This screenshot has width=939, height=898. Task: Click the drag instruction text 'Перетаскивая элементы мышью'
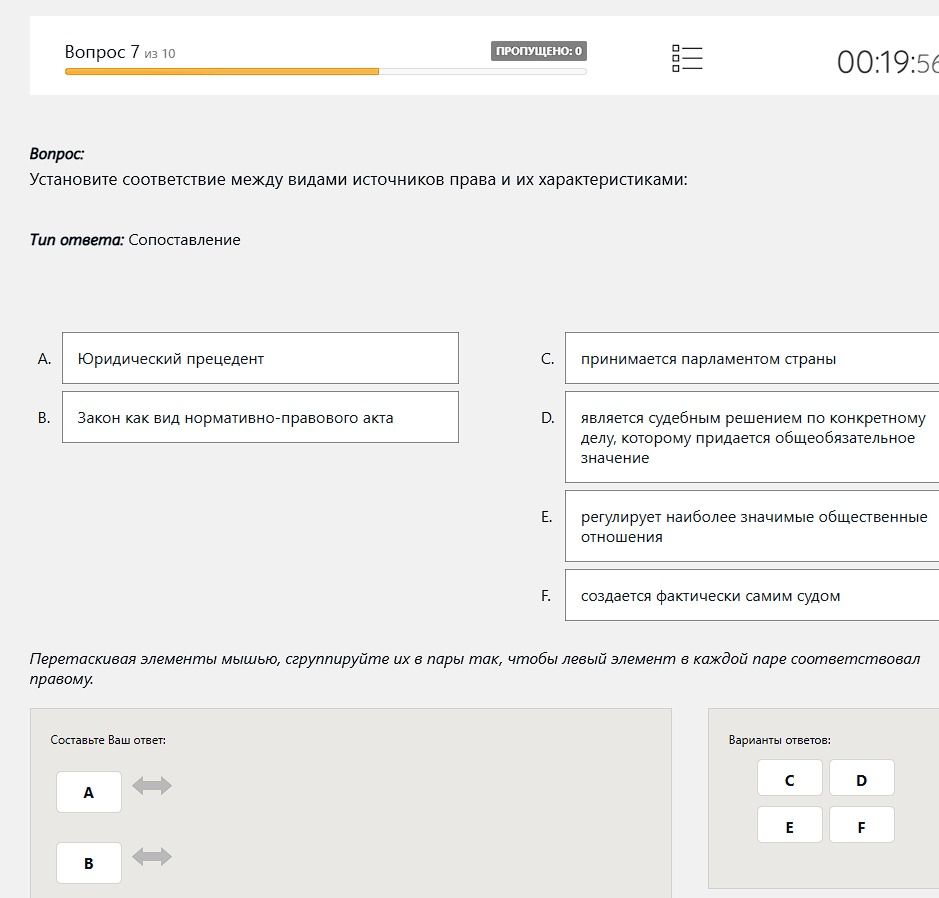click(474, 668)
